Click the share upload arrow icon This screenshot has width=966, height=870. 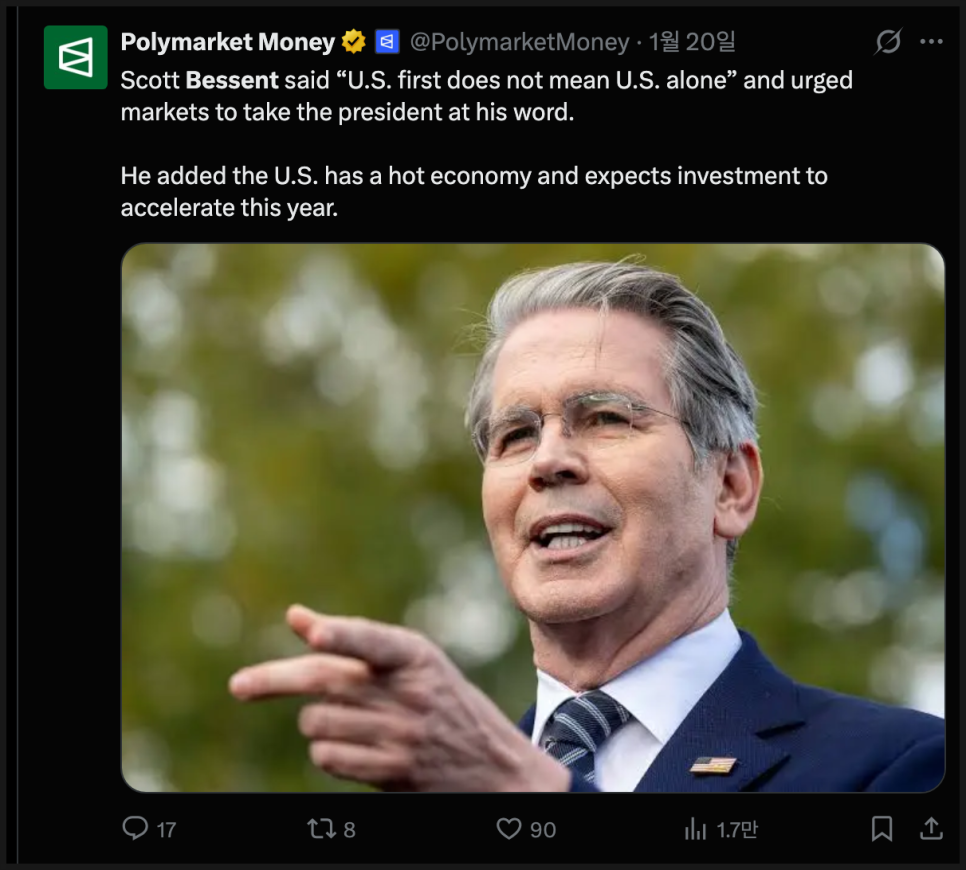(x=931, y=828)
